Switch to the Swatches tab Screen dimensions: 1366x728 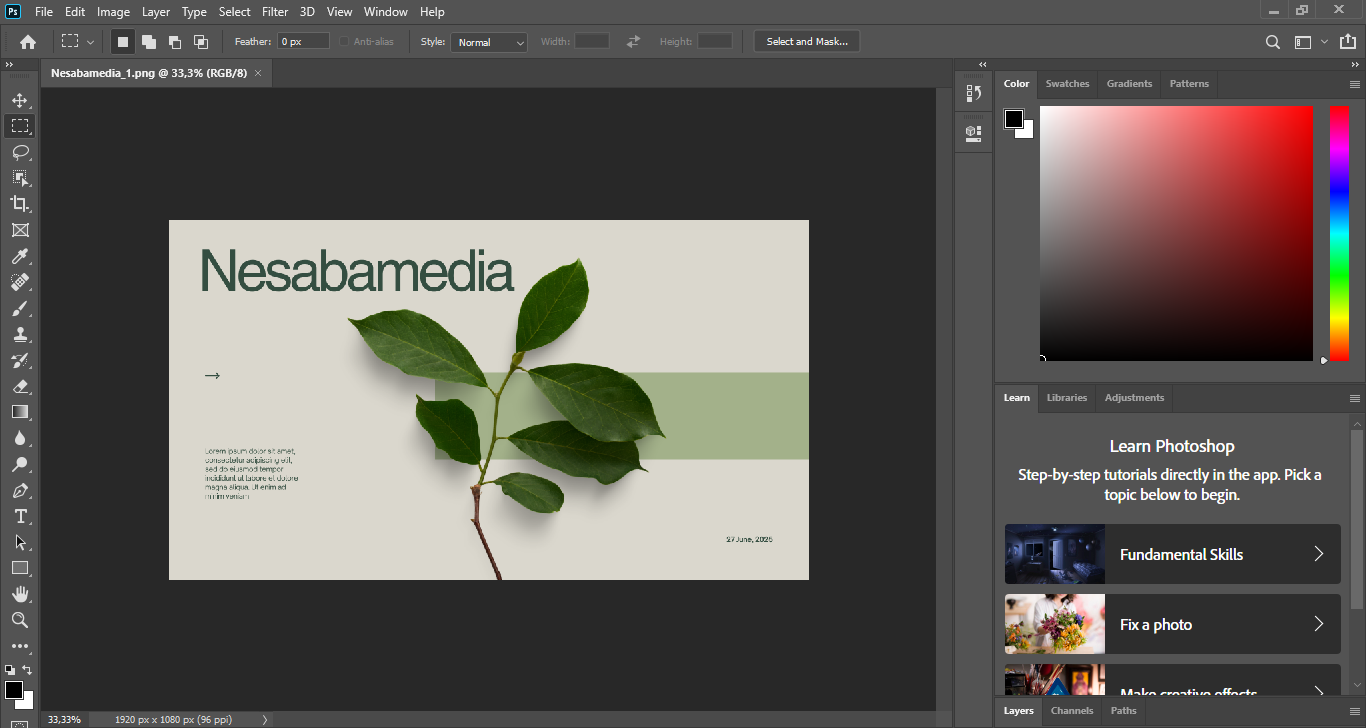(x=1067, y=84)
